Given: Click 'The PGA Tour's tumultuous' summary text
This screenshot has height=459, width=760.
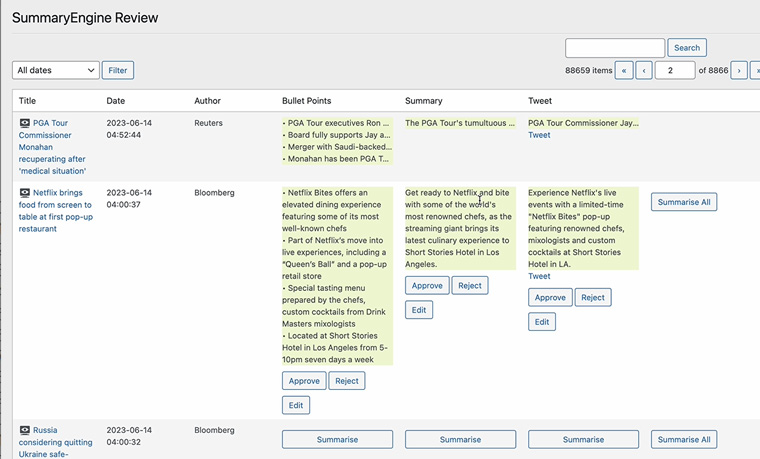Looking at the screenshot, I should click(x=460, y=123).
